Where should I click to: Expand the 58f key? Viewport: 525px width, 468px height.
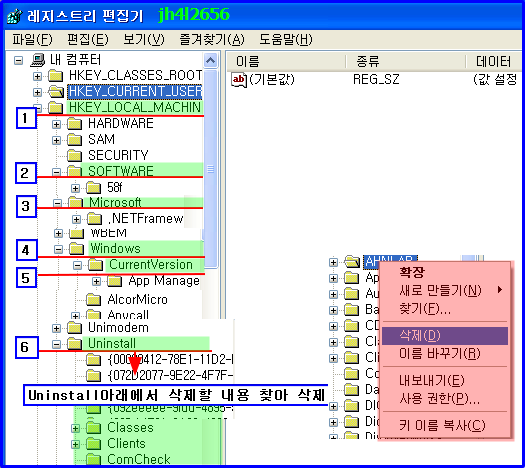click(75, 188)
